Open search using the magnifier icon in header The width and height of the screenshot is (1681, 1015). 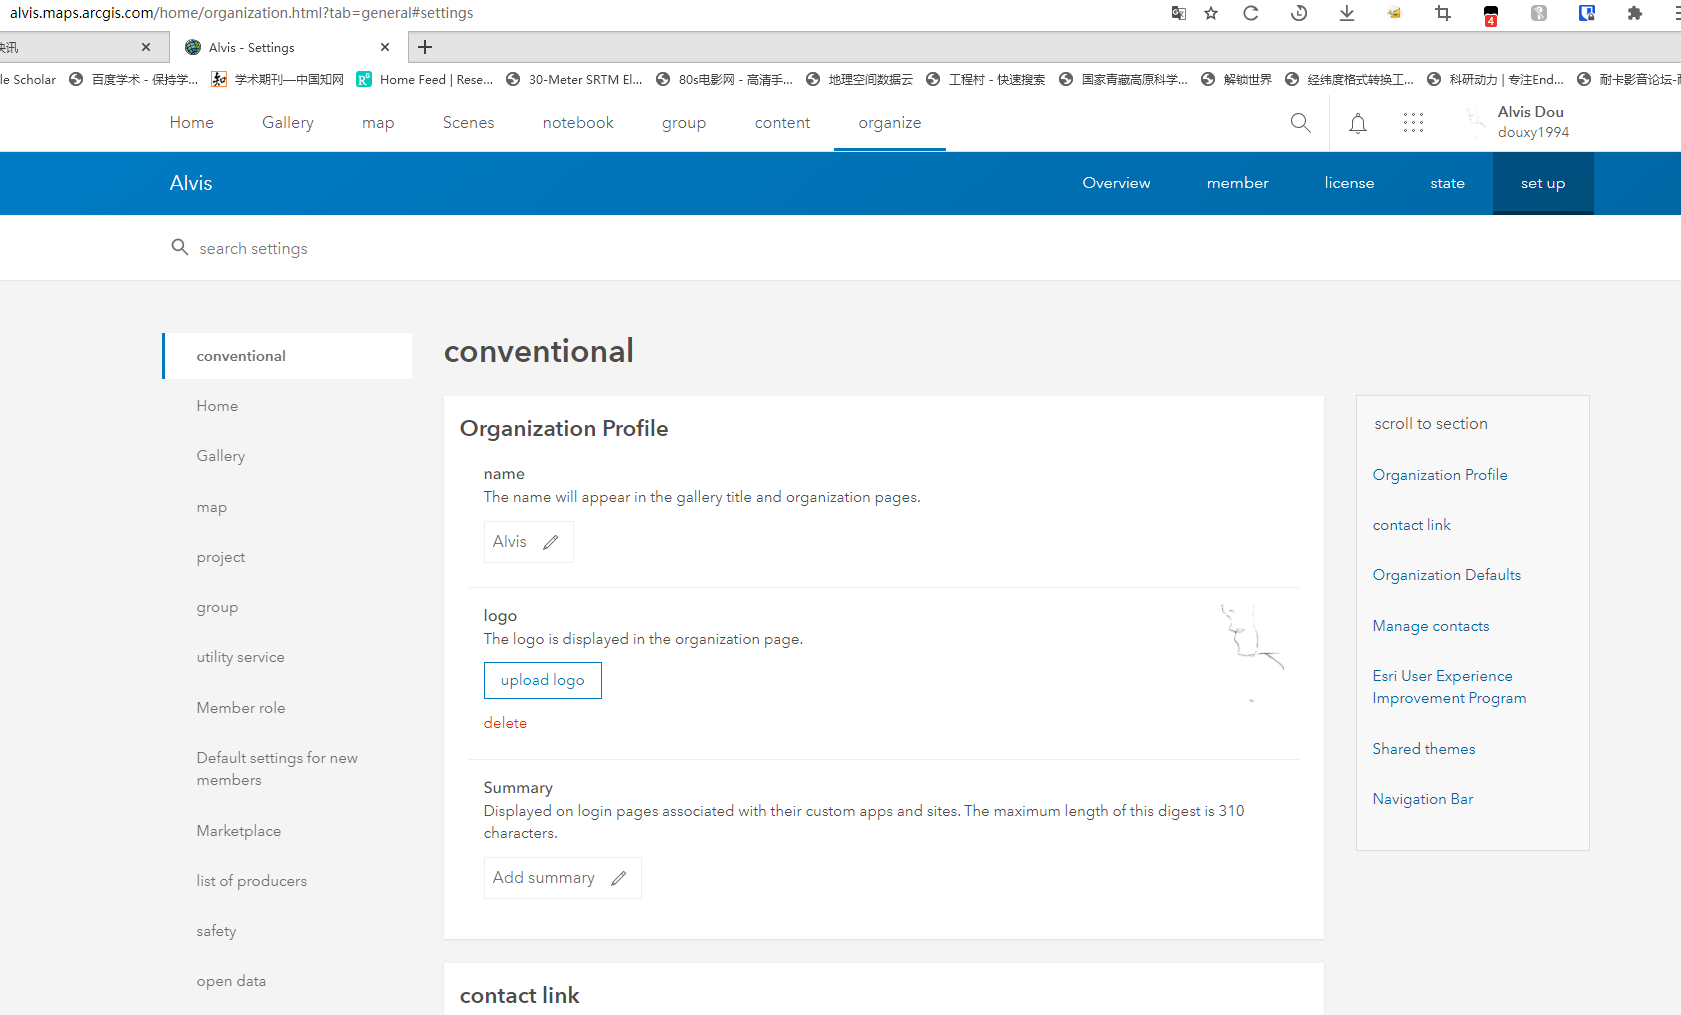click(x=1300, y=122)
